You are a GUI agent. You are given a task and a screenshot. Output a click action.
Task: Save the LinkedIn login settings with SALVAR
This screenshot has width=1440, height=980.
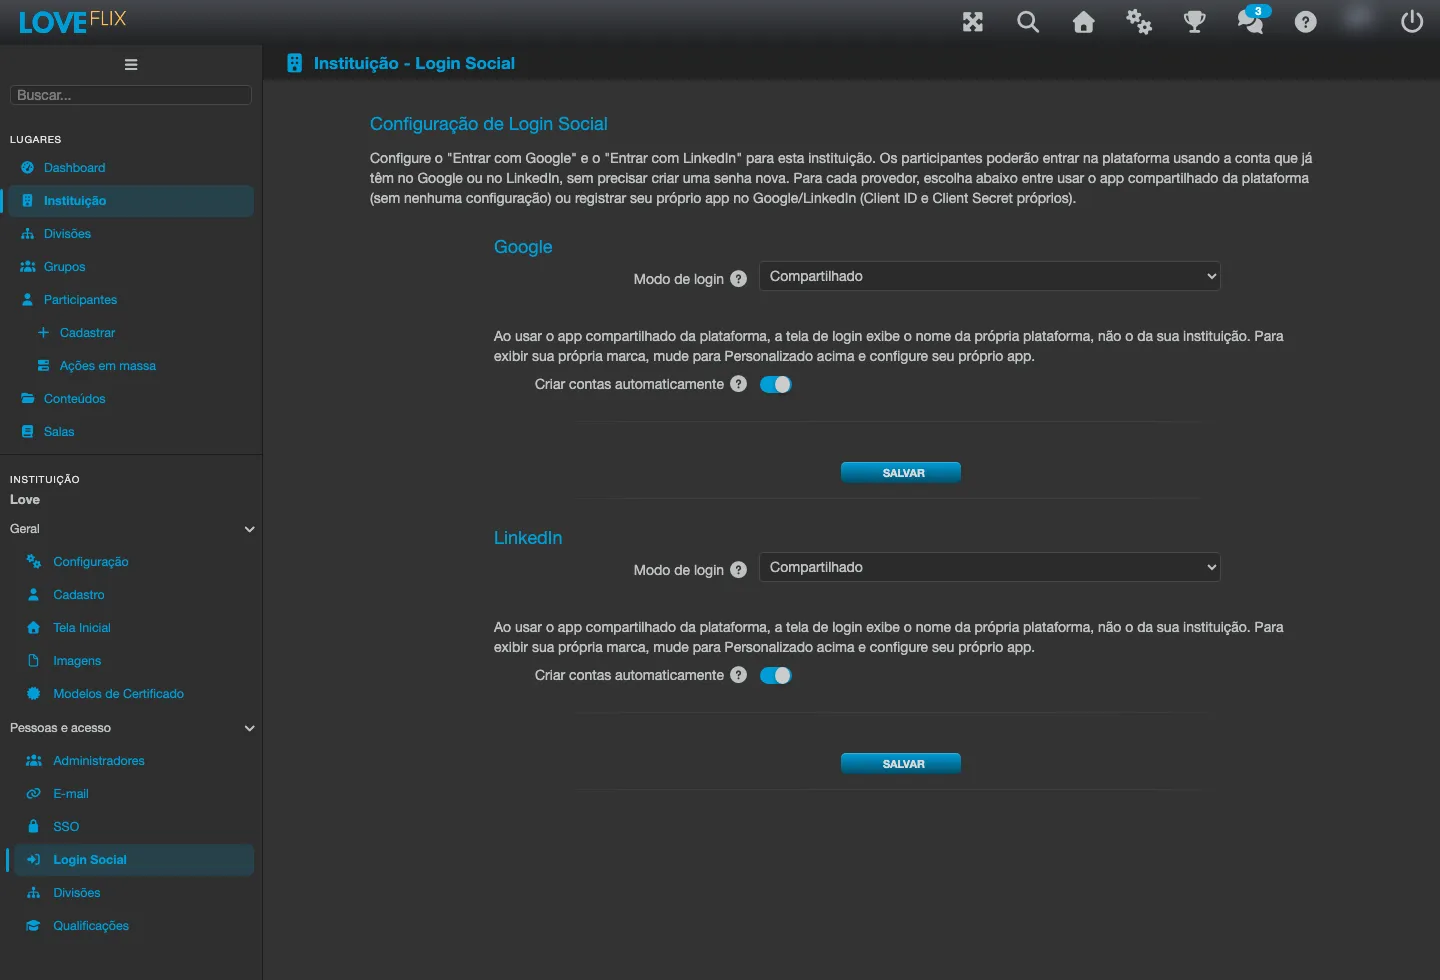click(901, 764)
